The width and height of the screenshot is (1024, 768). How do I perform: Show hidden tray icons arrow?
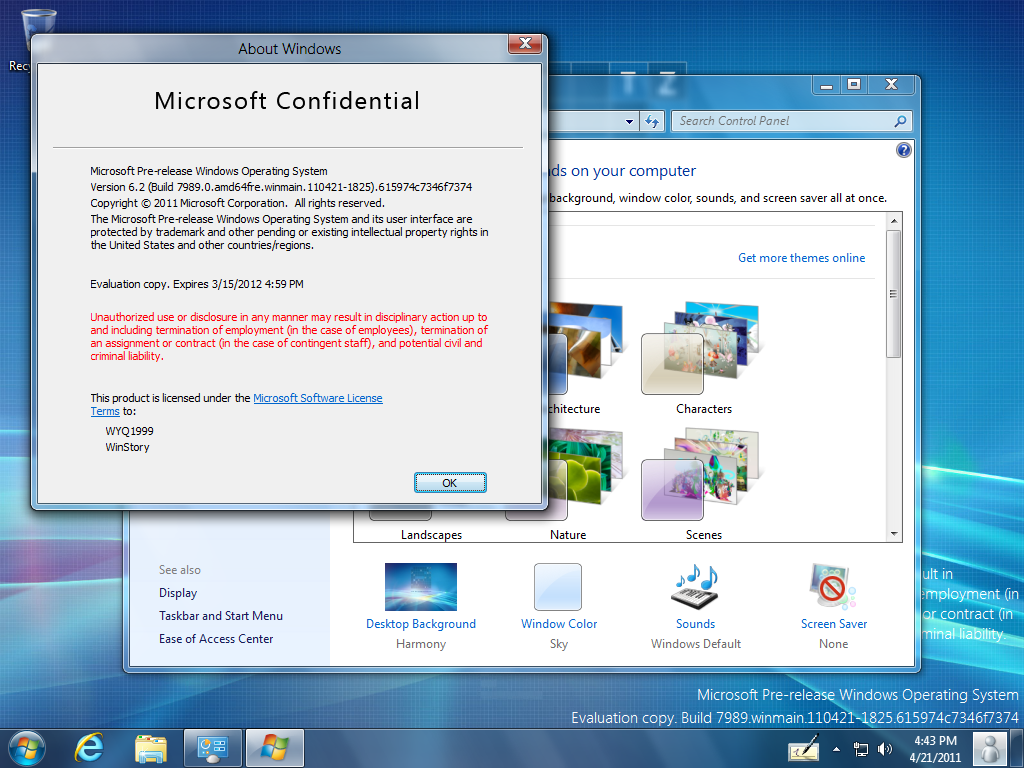837,748
